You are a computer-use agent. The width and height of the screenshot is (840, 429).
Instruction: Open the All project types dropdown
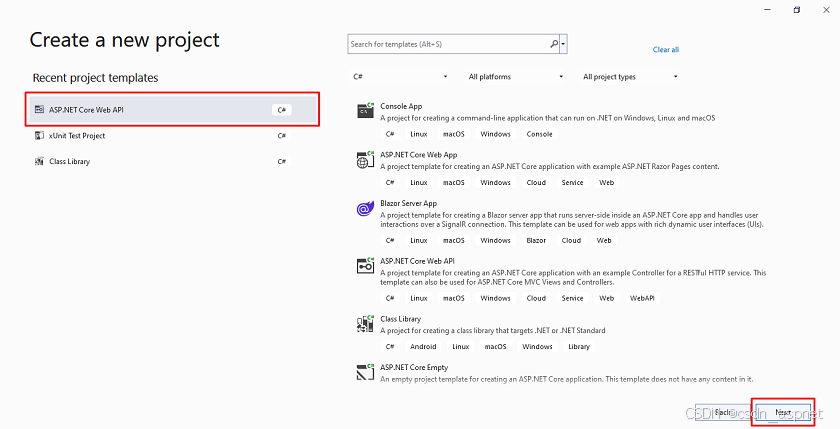631,77
